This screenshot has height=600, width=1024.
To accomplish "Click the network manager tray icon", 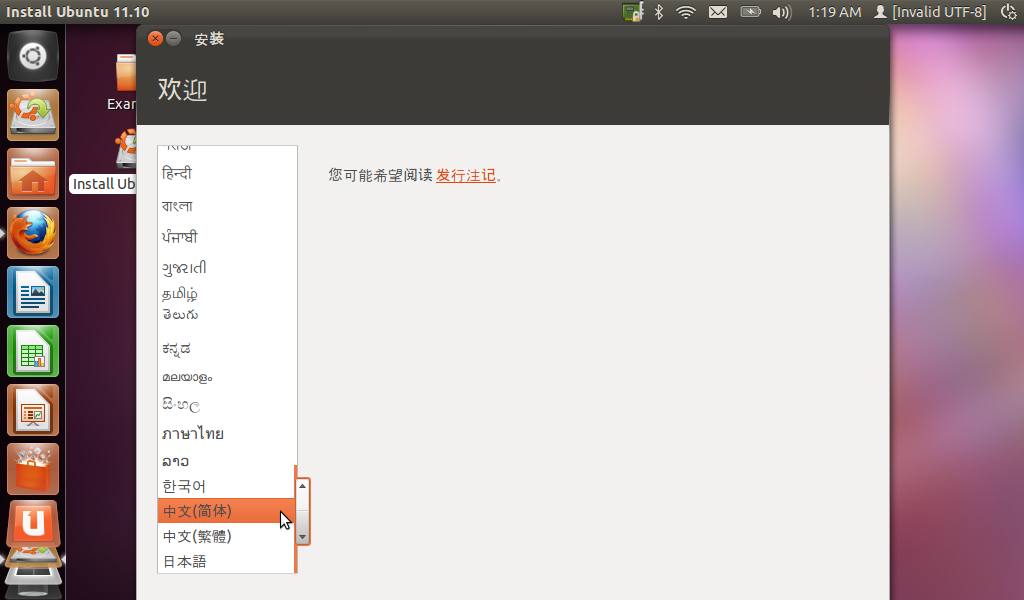I will pos(632,12).
